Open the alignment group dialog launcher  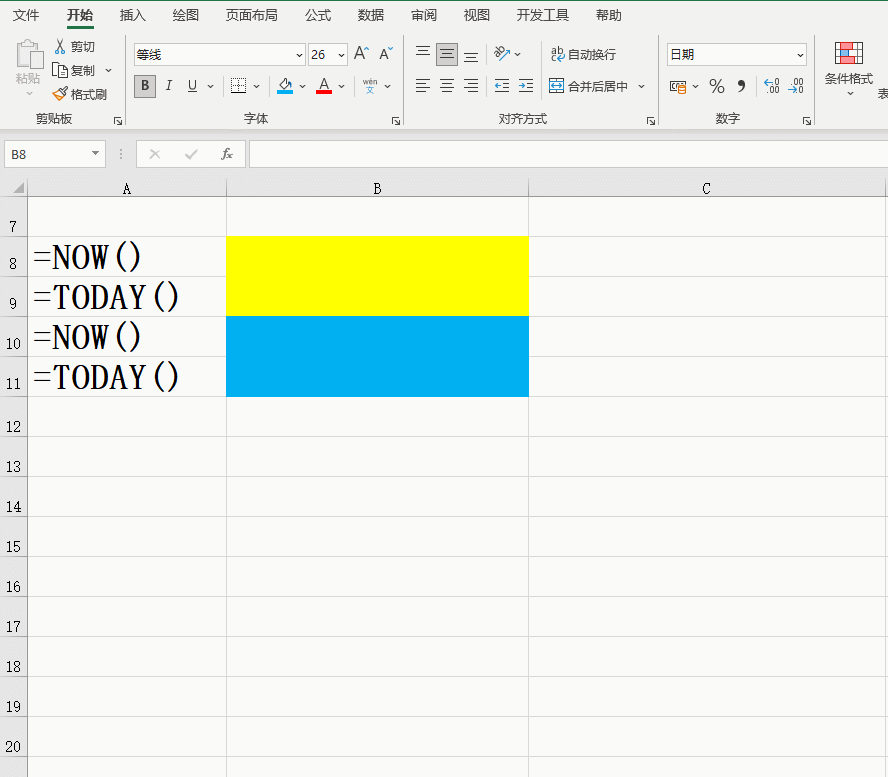[x=651, y=121]
